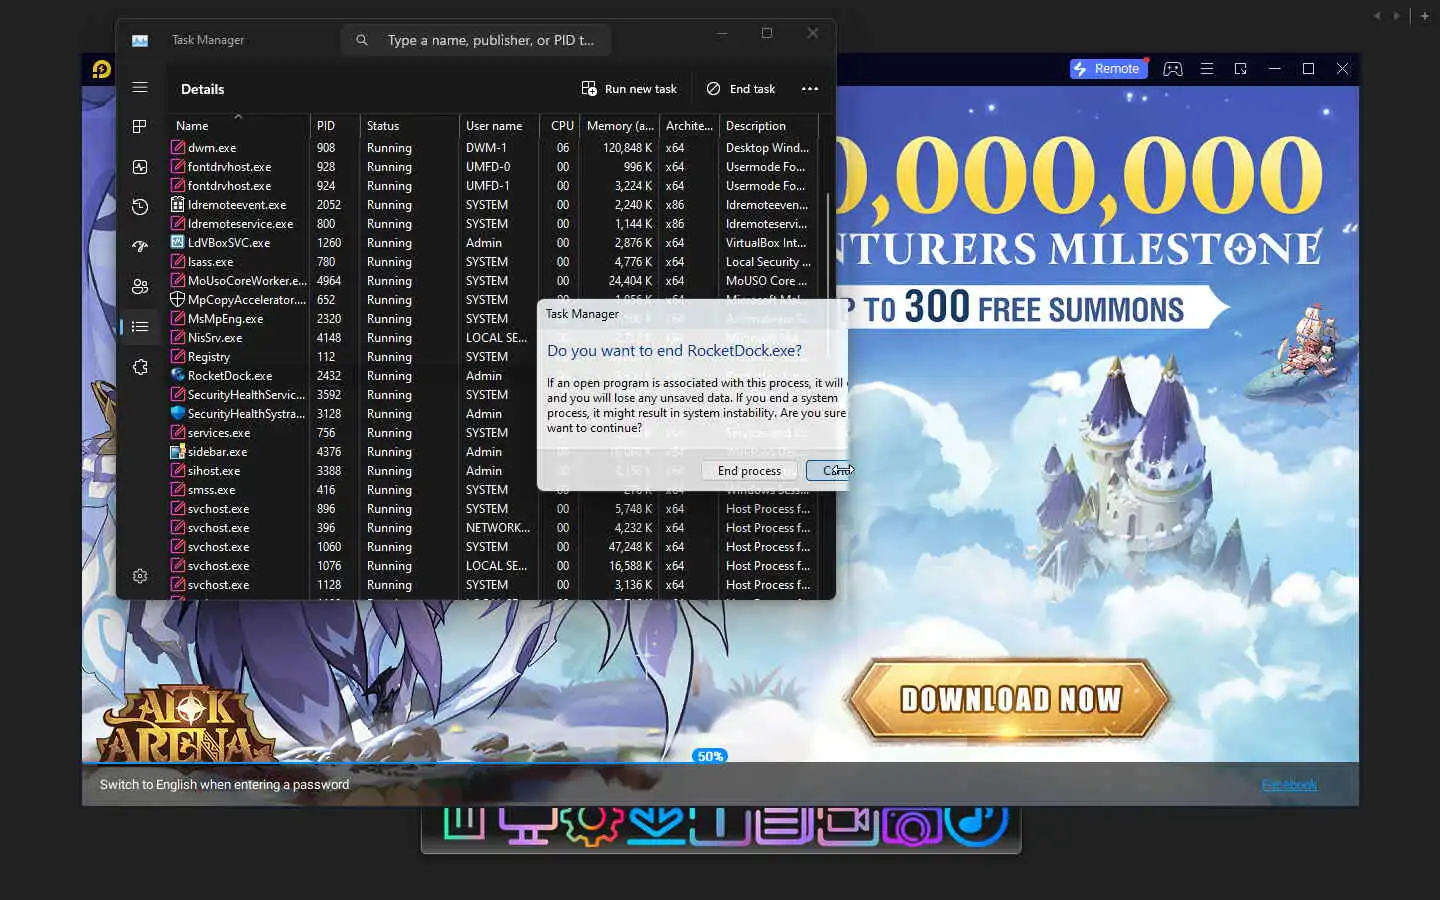Toggle sort direction chevron above Name column
Screen dimensions: 1440x900
coord(238,116)
